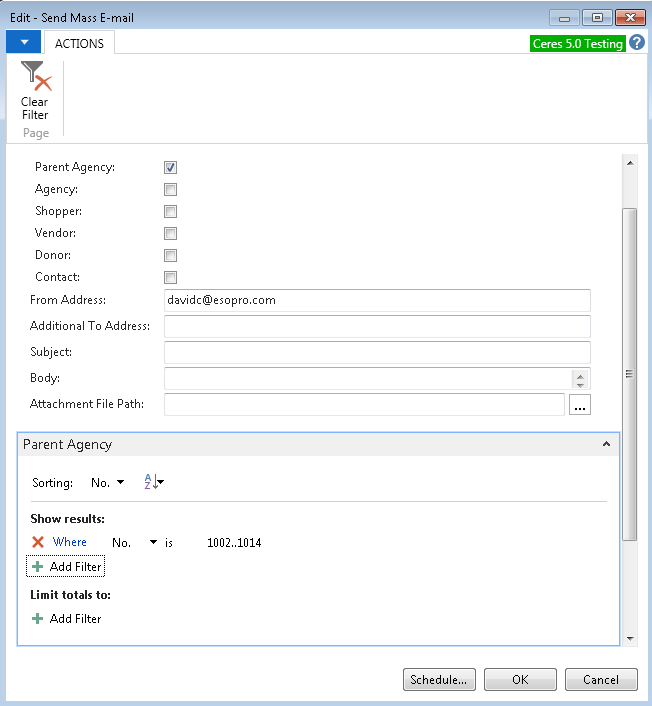Click the Add Filter button under Show results
652x706 pixels.
[66, 567]
